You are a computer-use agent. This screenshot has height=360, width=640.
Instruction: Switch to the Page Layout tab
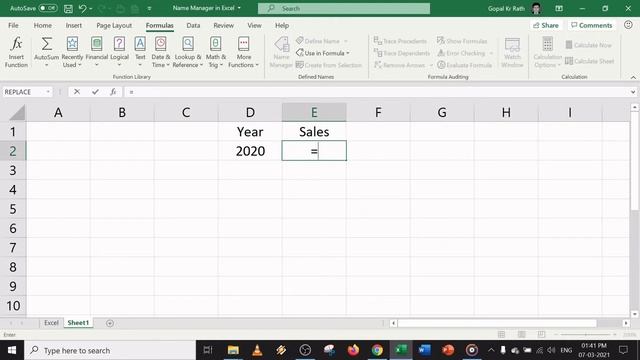pyautogui.click(x=114, y=25)
